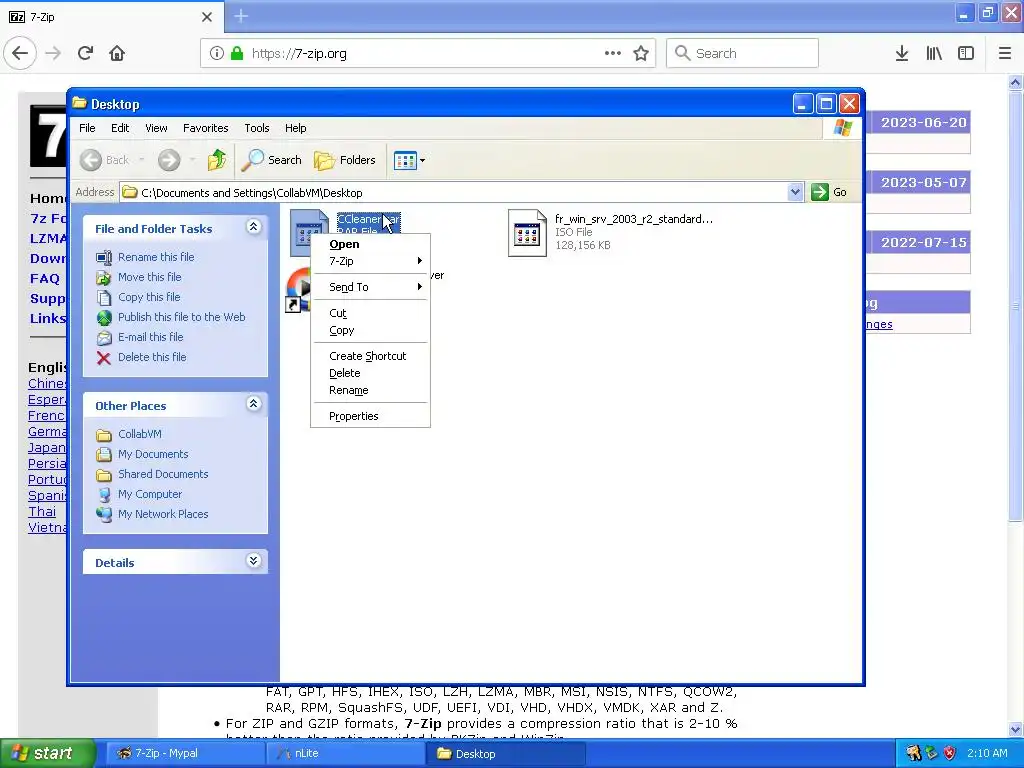Open page actions three-dot menu
Image resolution: width=1024 pixels, height=768 pixels.
pos(613,53)
